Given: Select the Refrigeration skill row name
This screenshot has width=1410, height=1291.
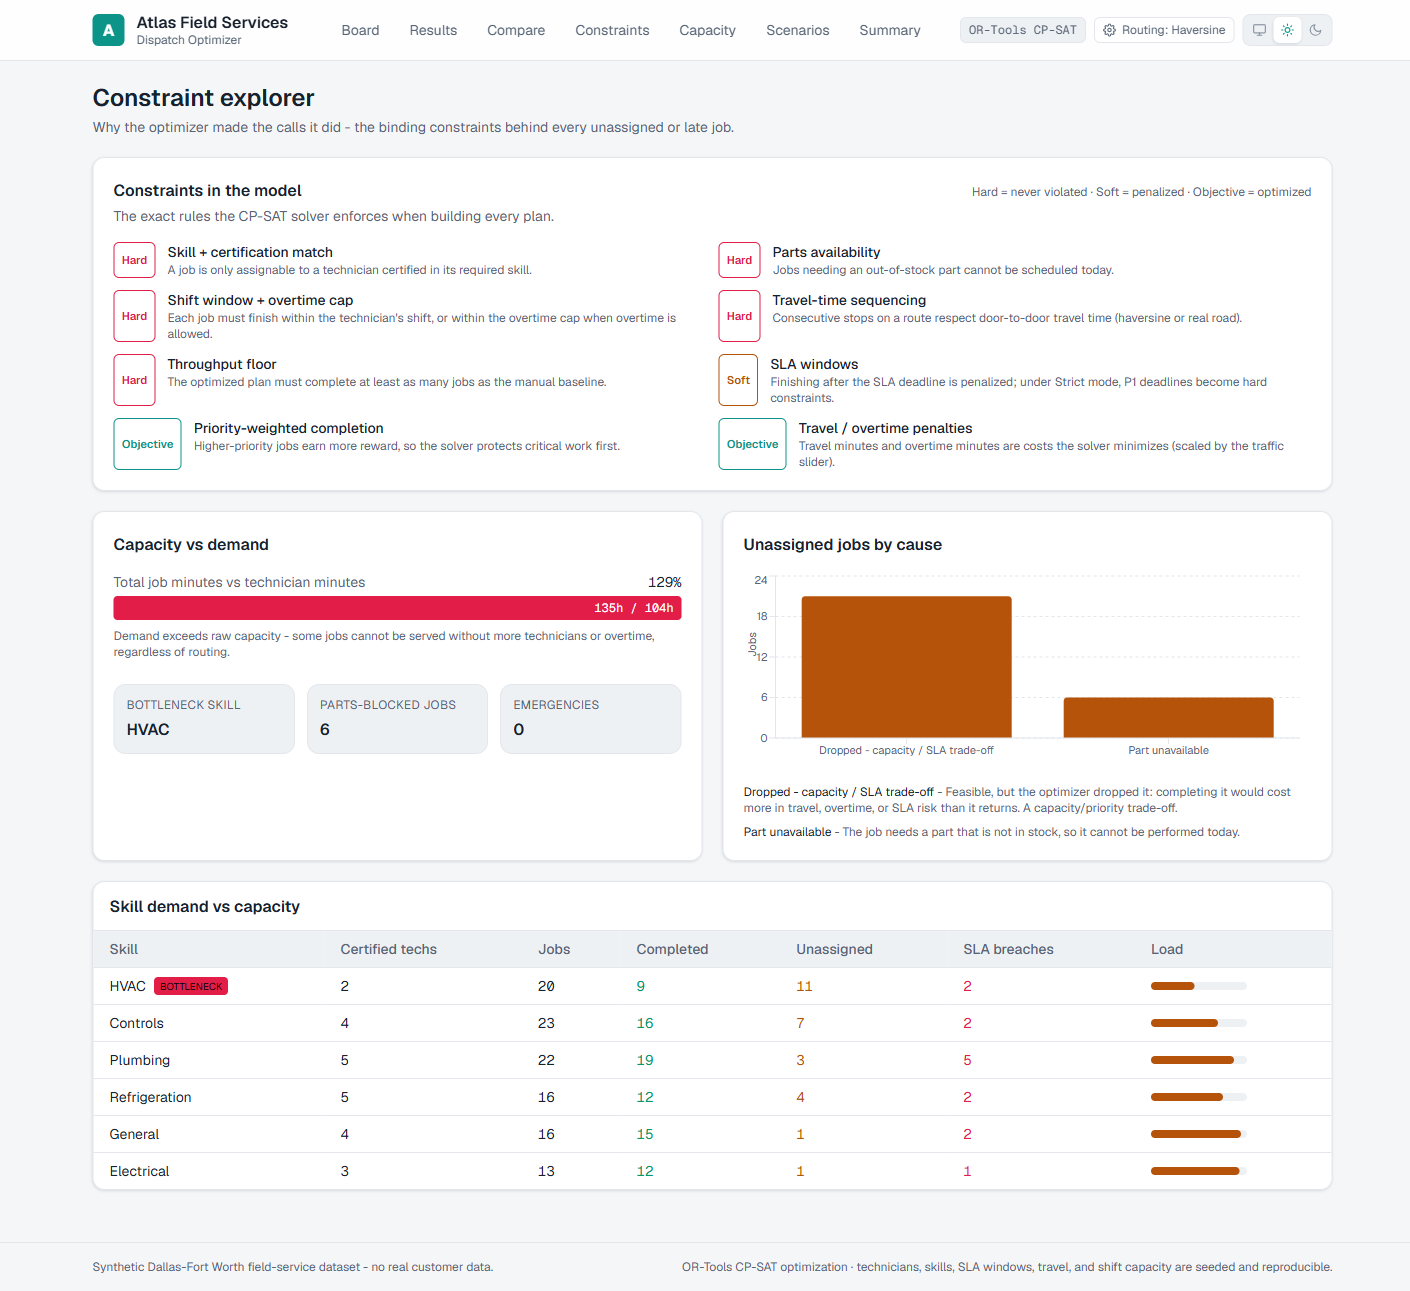Looking at the screenshot, I should coord(150,1097).
